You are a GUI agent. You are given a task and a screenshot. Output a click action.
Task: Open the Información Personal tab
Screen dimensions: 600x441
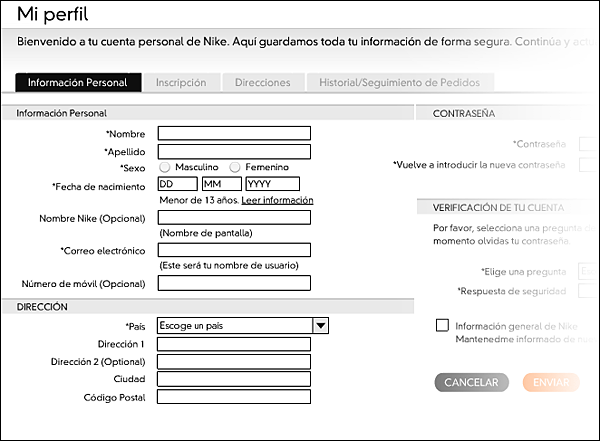pyautogui.click(x=78, y=82)
